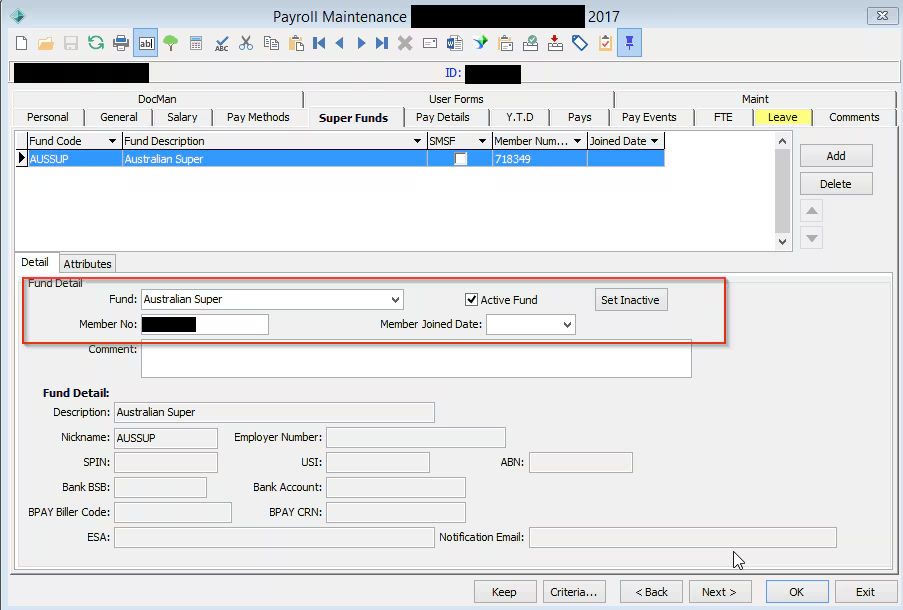The width and height of the screenshot is (903, 610).
Task: Click the tray with red download arrow icon
Action: coord(555,43)
